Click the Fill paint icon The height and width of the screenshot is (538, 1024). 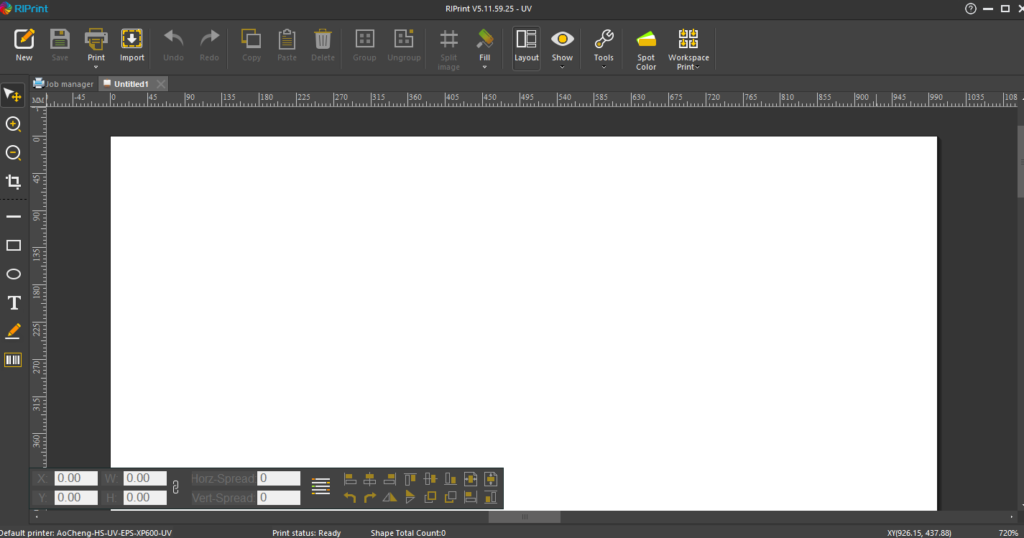[485, 39]
